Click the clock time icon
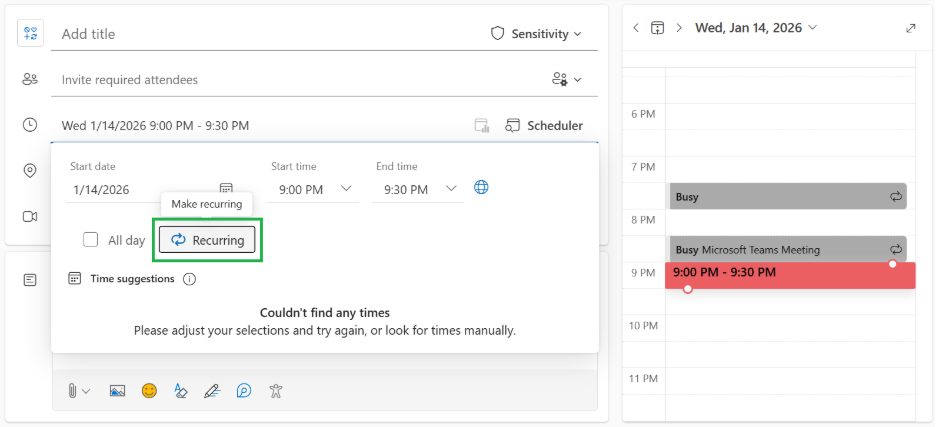The height and width of the screenshot is (427, 936). click(x=30, y=125)
